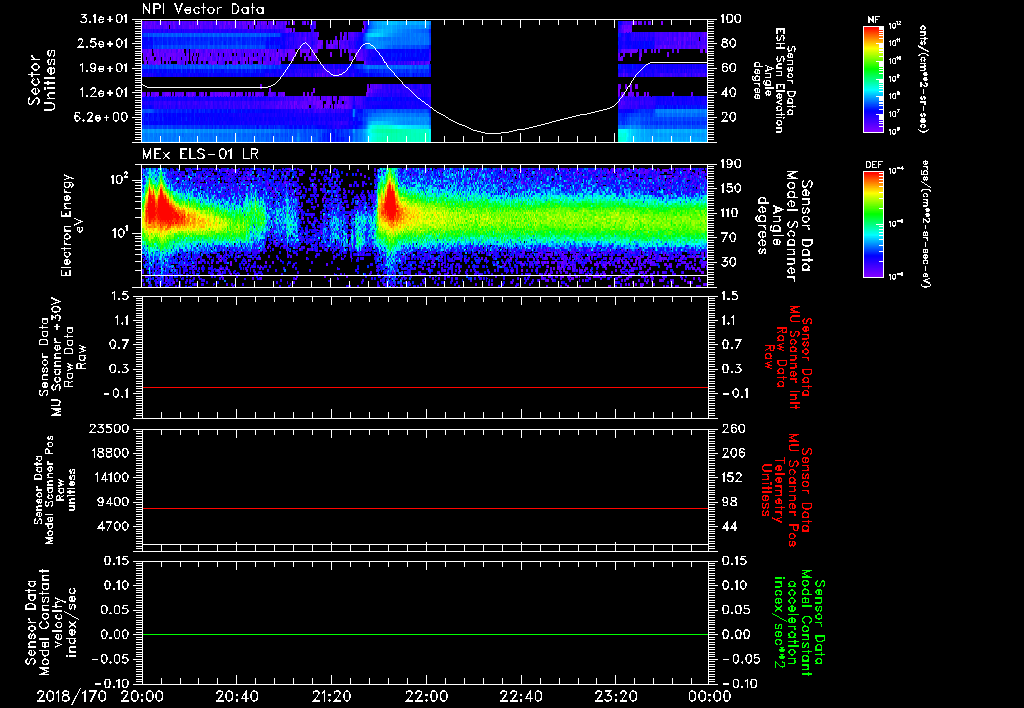The width and height of the screenshot is (1024, 708).
Task: Click the "1.2e+01" sector axis value
Action: point(104,93)
